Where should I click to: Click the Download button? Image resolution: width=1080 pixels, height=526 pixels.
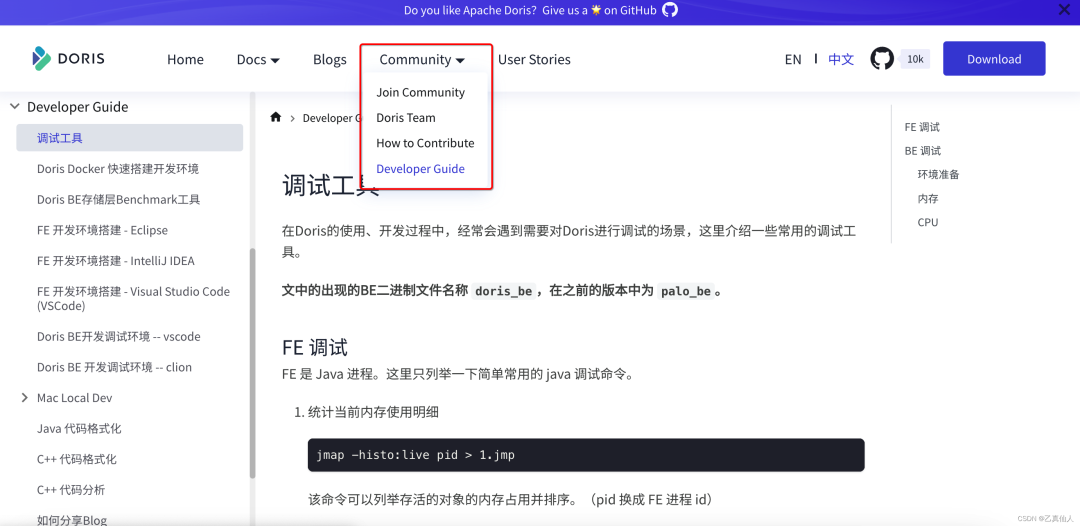coord(994,59)
